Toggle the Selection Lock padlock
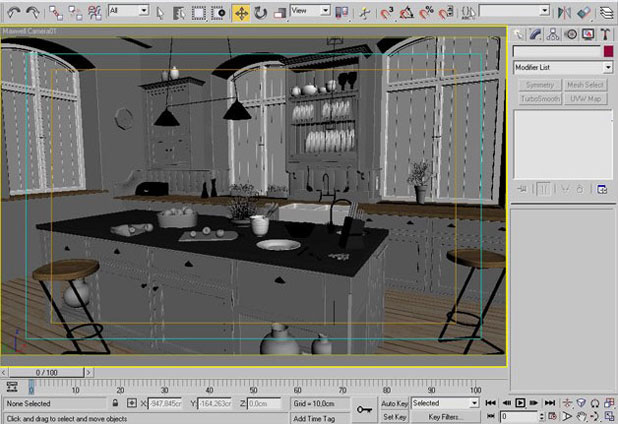This screenshot has height=424, width=618. [115, 403]
